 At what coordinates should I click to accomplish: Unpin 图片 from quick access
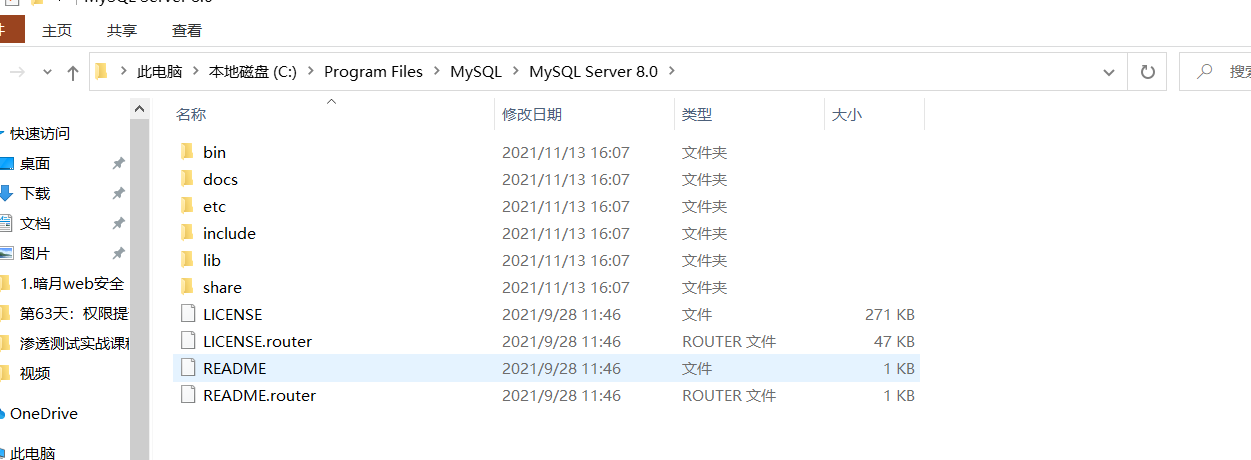pos(118,254)
